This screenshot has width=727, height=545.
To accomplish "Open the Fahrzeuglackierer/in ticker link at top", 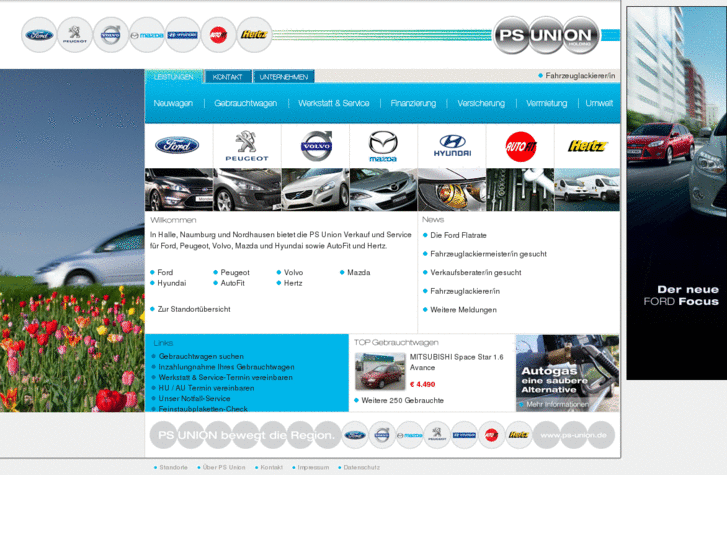I will (580, 76).
